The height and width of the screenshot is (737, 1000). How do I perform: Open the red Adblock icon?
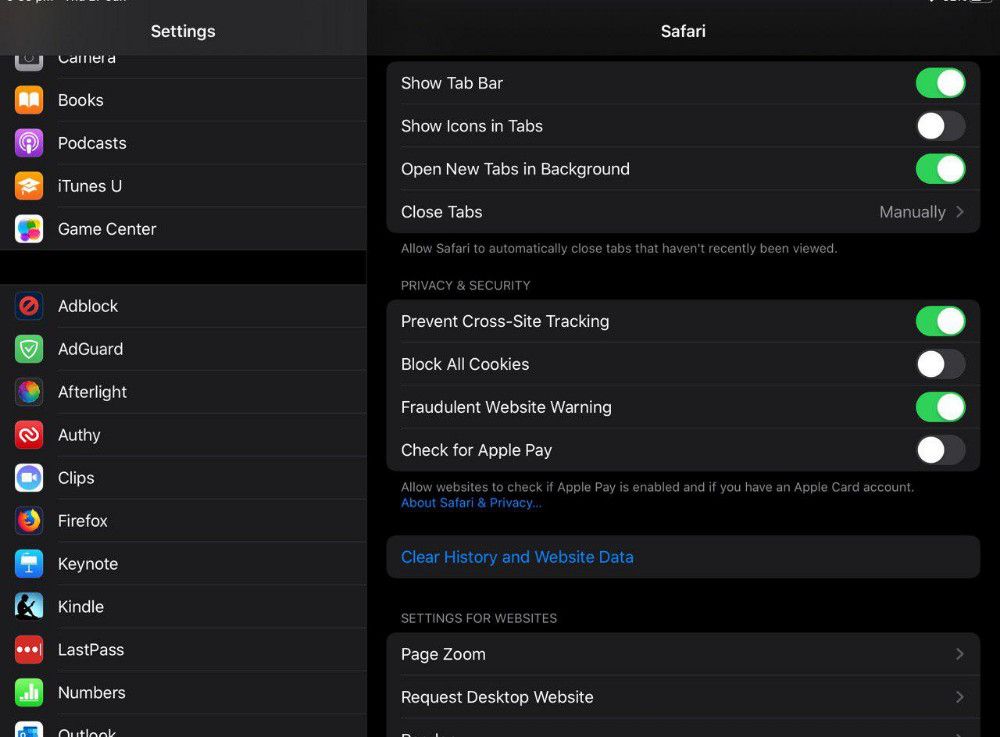coord(29,306)
